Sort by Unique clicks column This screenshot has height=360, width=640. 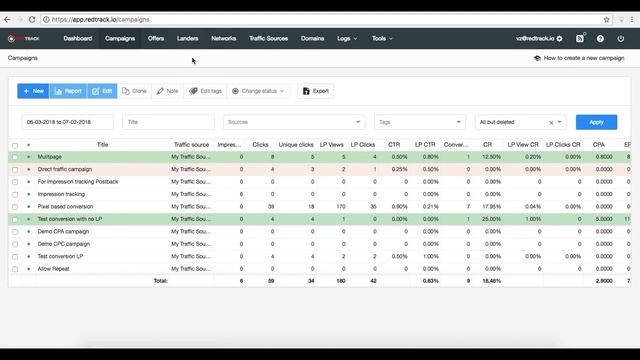pos(296,144)
